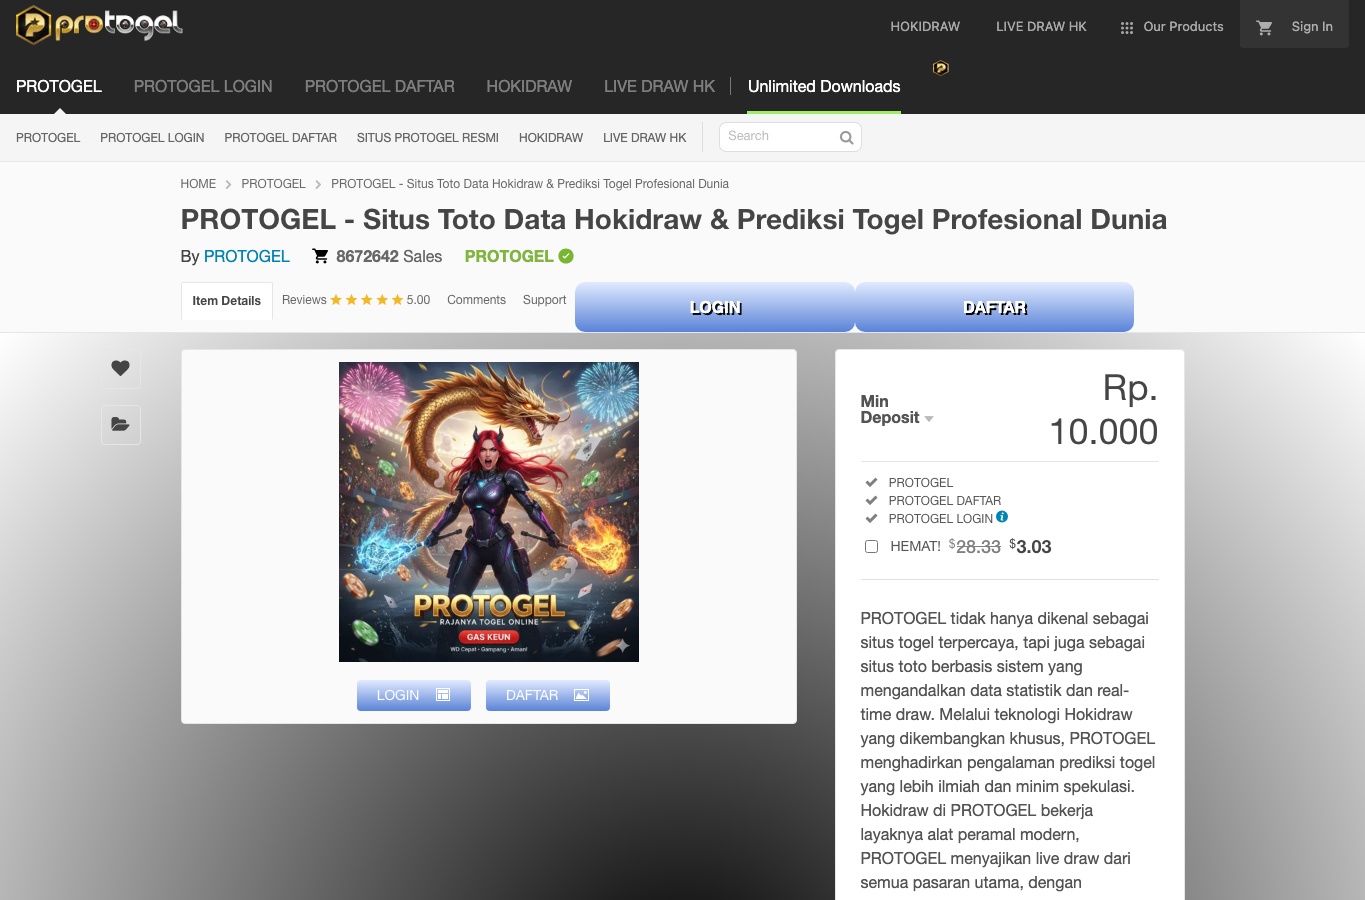
Task: Click PROTOGEL LOGIN in sub-navigation bar
Action: (x=152, y=138)
